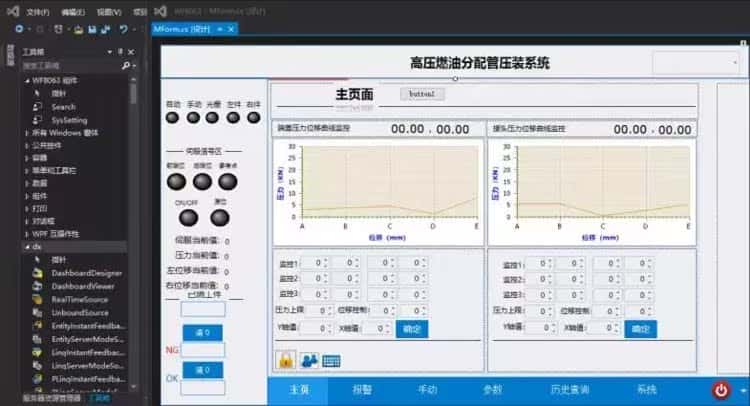750x406 pixels.
Task: Open the 视图(V) menu
Action: (109, 12)
